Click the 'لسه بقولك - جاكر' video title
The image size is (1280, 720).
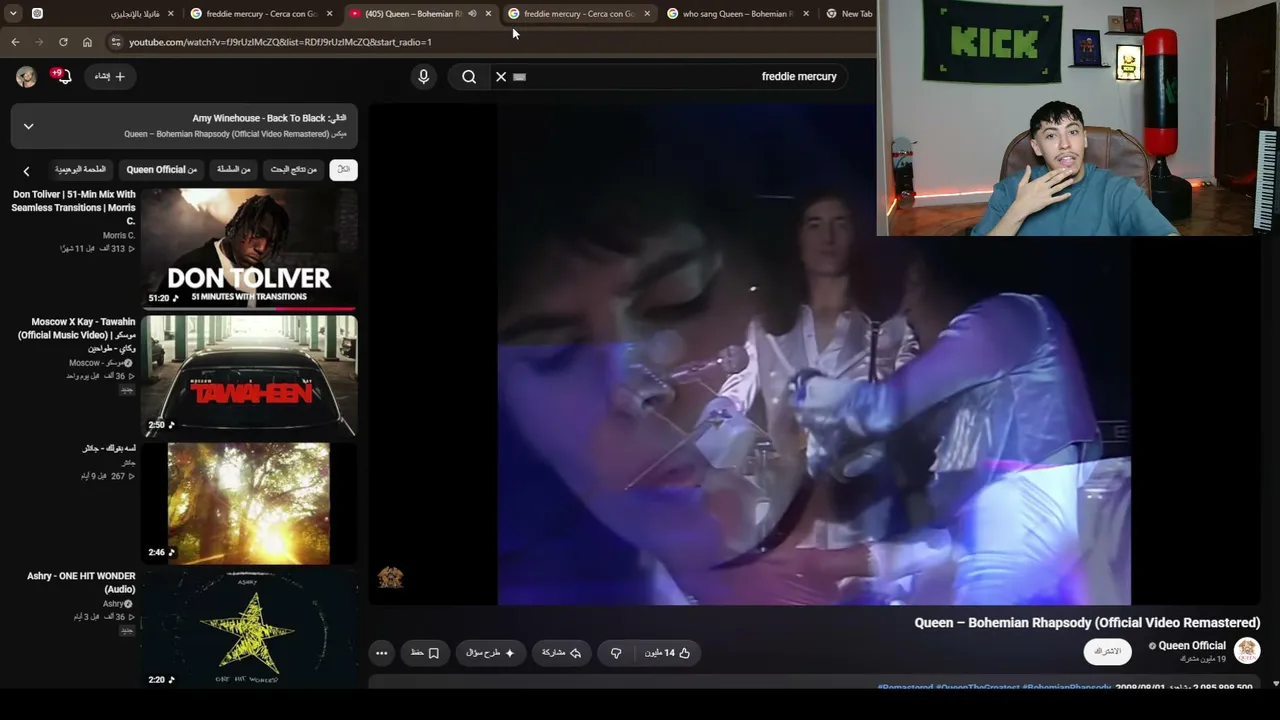coord(109,449)
